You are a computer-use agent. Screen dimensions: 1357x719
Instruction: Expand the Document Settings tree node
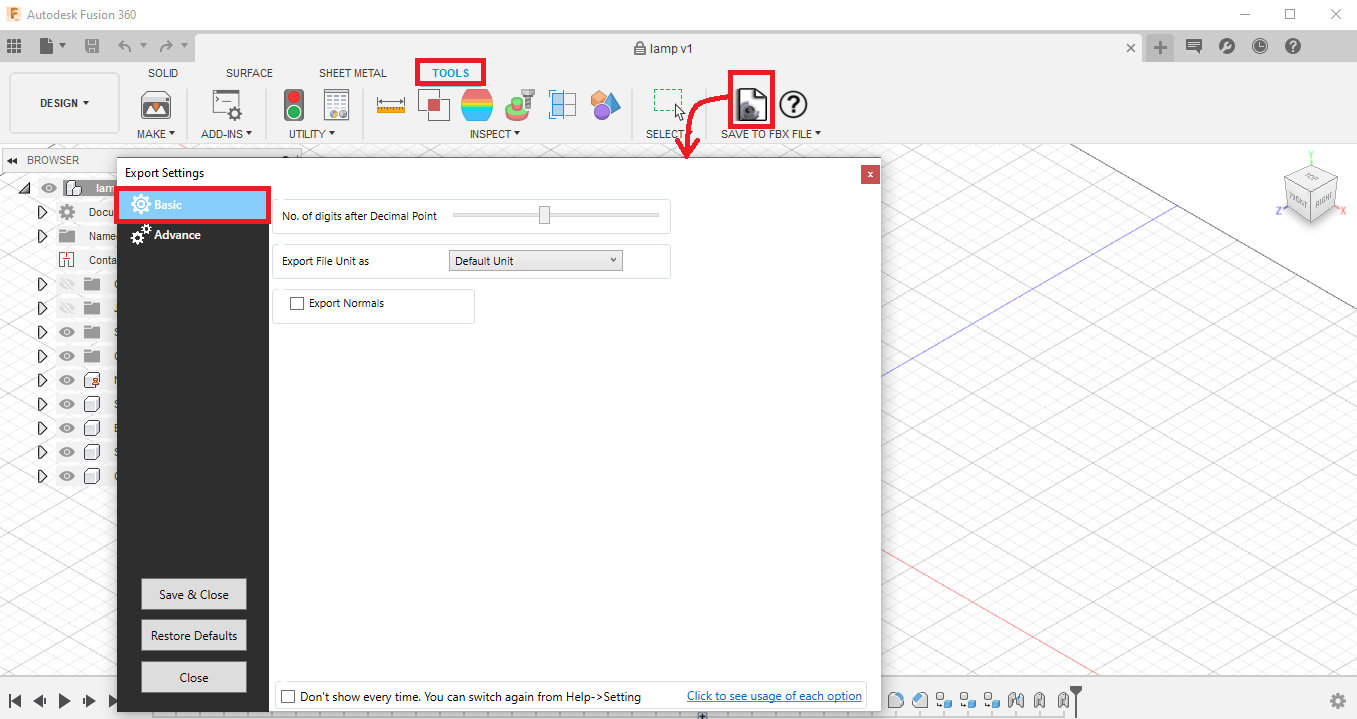[x=42, y=212]
